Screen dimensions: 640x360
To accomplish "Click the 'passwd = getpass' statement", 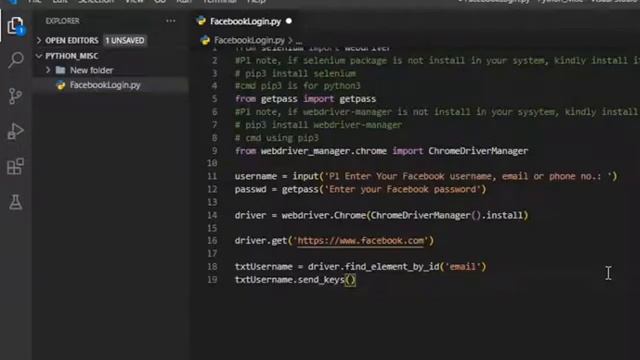I will (360, 189).
